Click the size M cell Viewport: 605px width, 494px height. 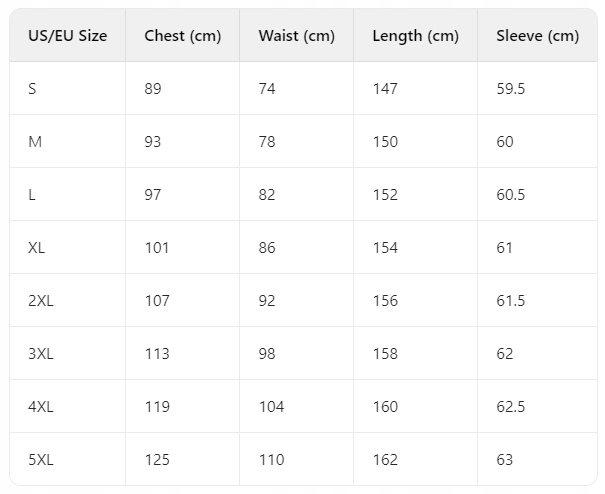35,142
